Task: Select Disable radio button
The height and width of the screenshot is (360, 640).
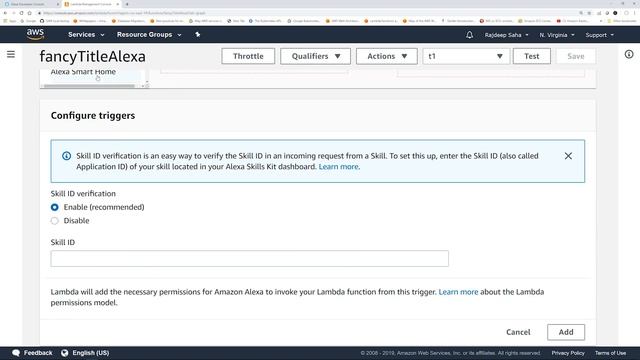Action: pyautogui.click(x=55, y=221)
